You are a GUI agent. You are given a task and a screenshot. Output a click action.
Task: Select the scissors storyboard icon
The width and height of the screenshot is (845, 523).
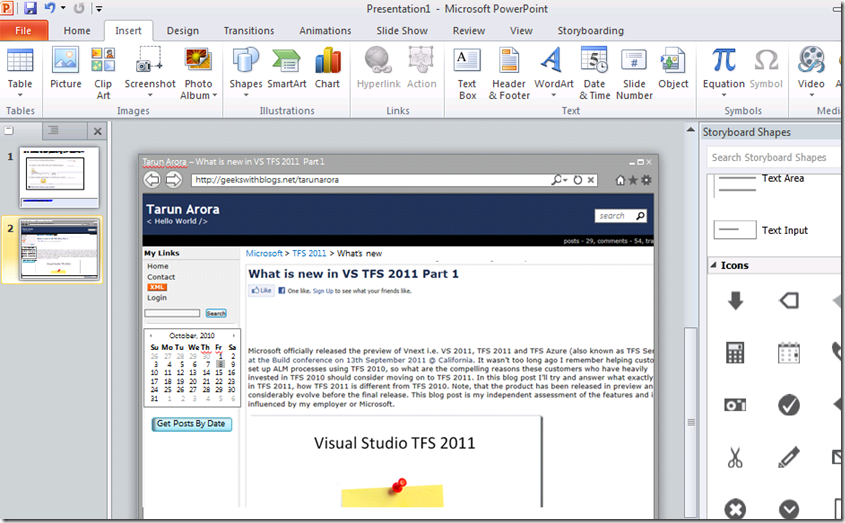[735, 457]
